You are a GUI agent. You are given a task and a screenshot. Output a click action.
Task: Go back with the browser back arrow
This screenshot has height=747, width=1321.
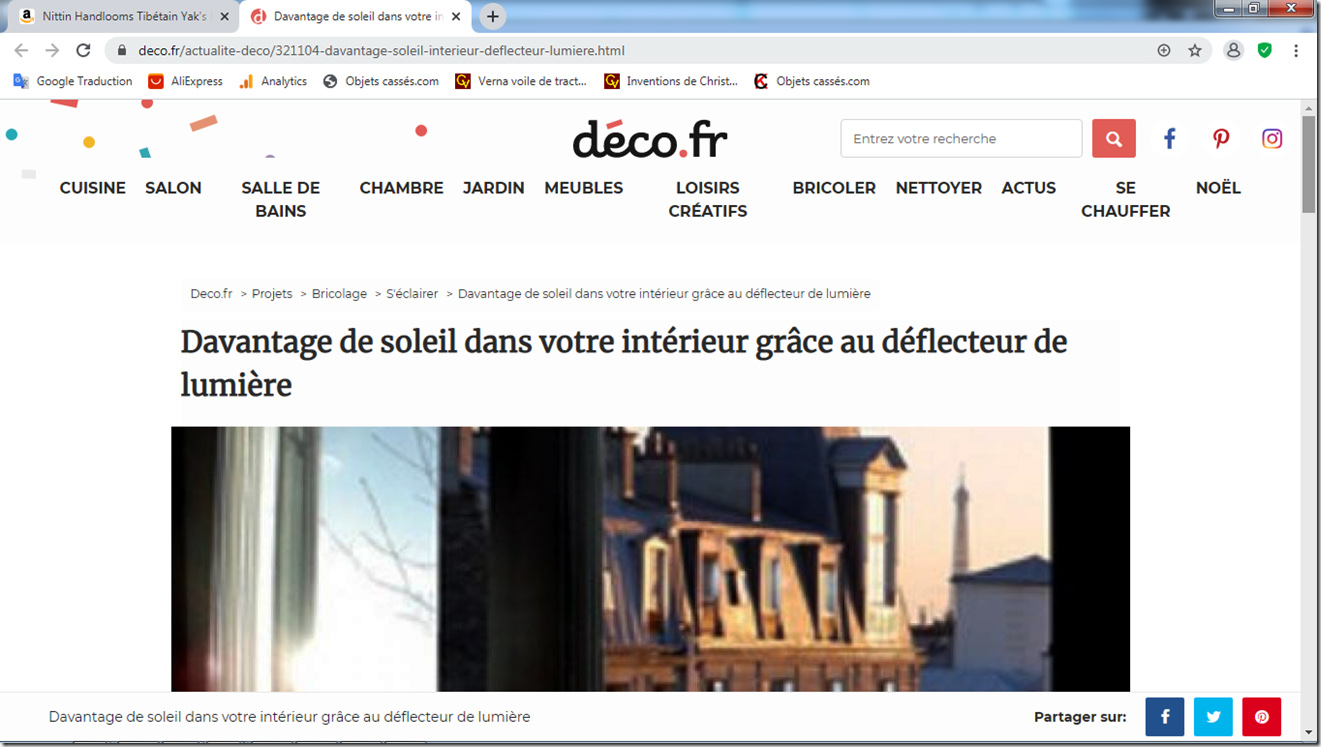click(x=21, y=50)
